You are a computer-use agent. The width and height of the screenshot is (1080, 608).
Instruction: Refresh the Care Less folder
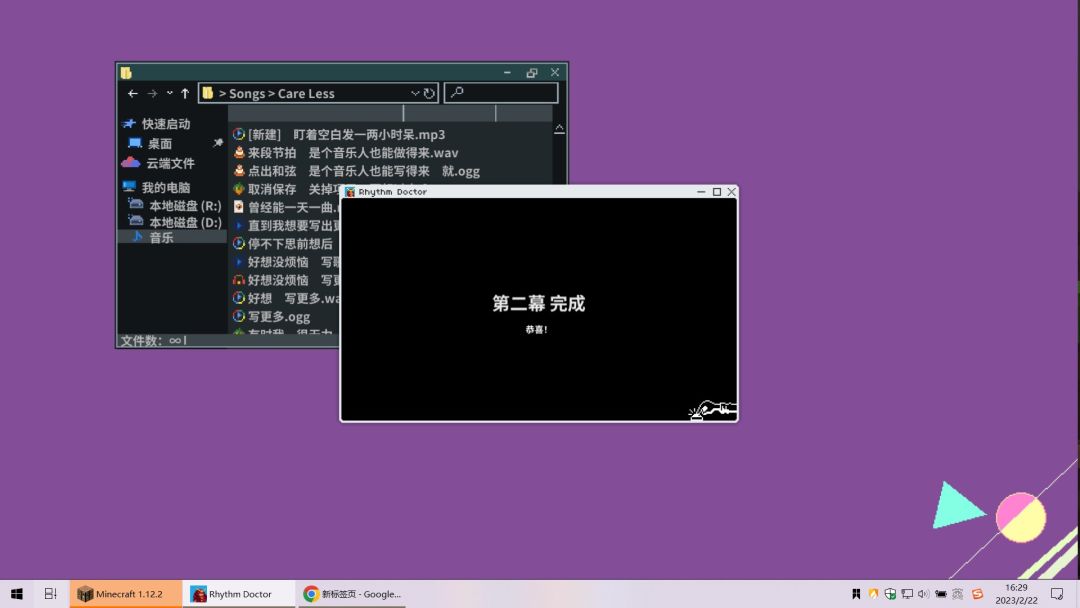click(429, 93)
